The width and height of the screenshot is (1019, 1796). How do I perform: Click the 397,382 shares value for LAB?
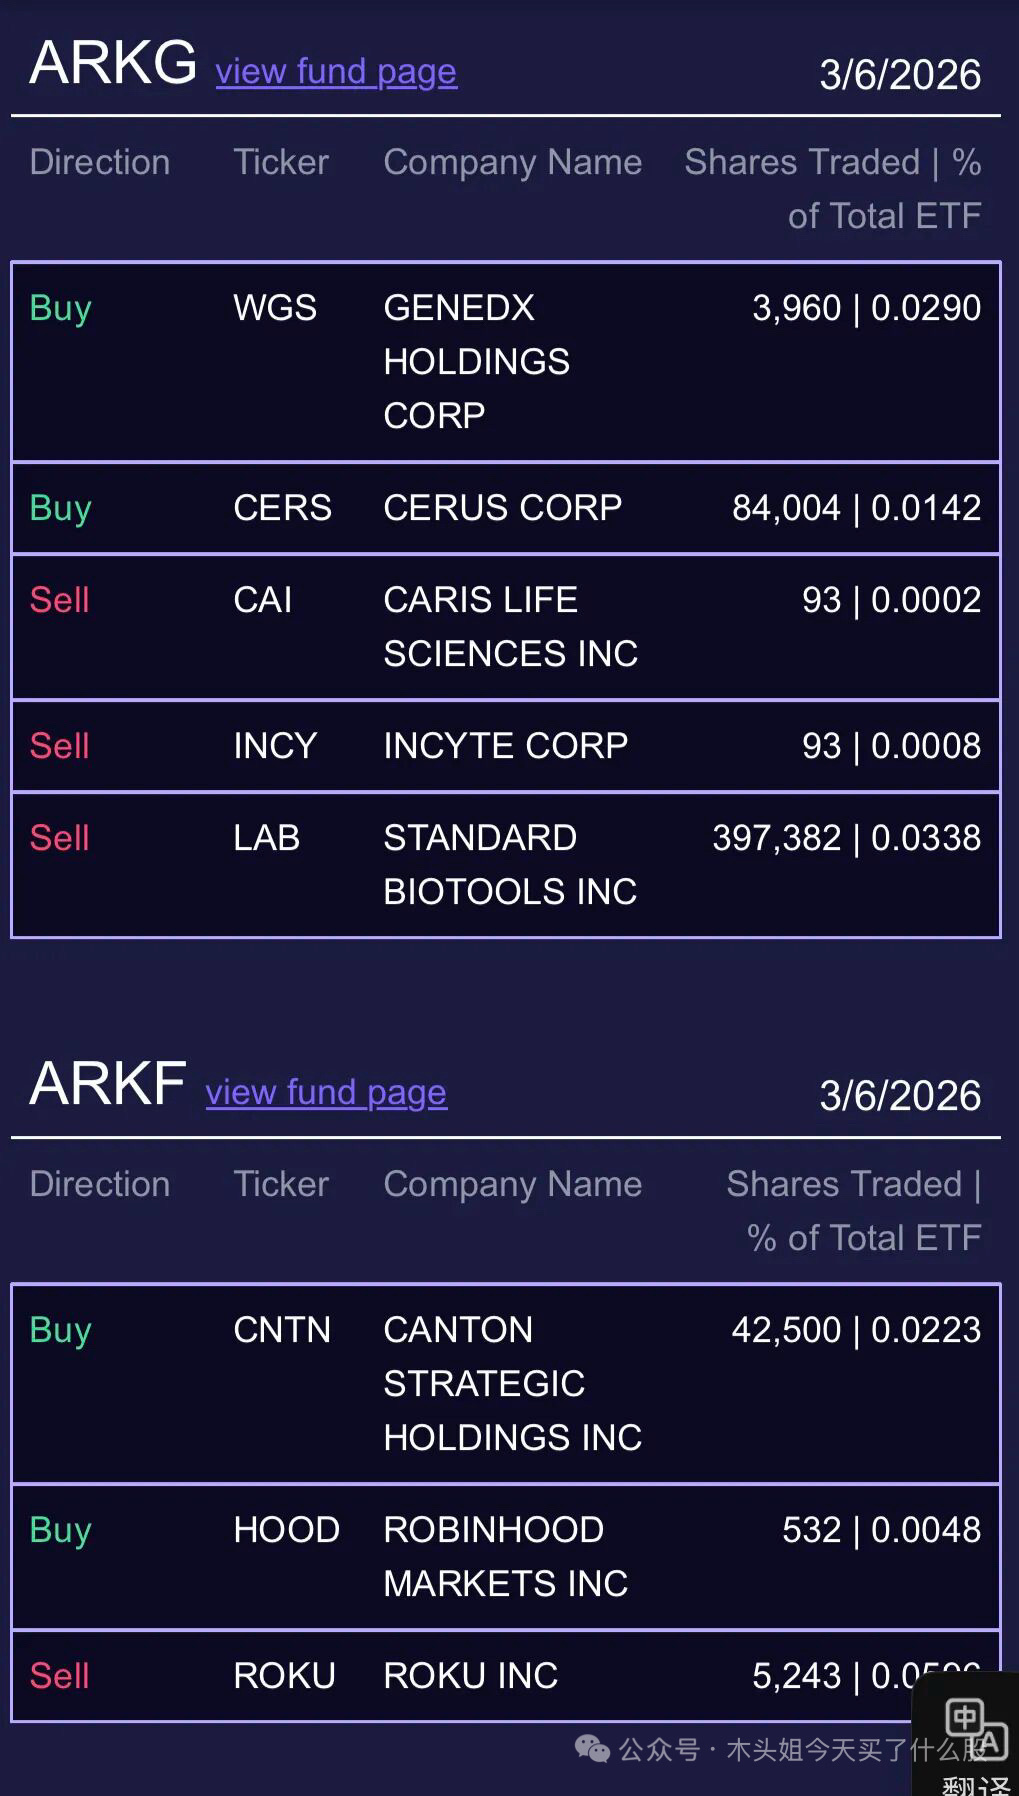click(776, 838)
